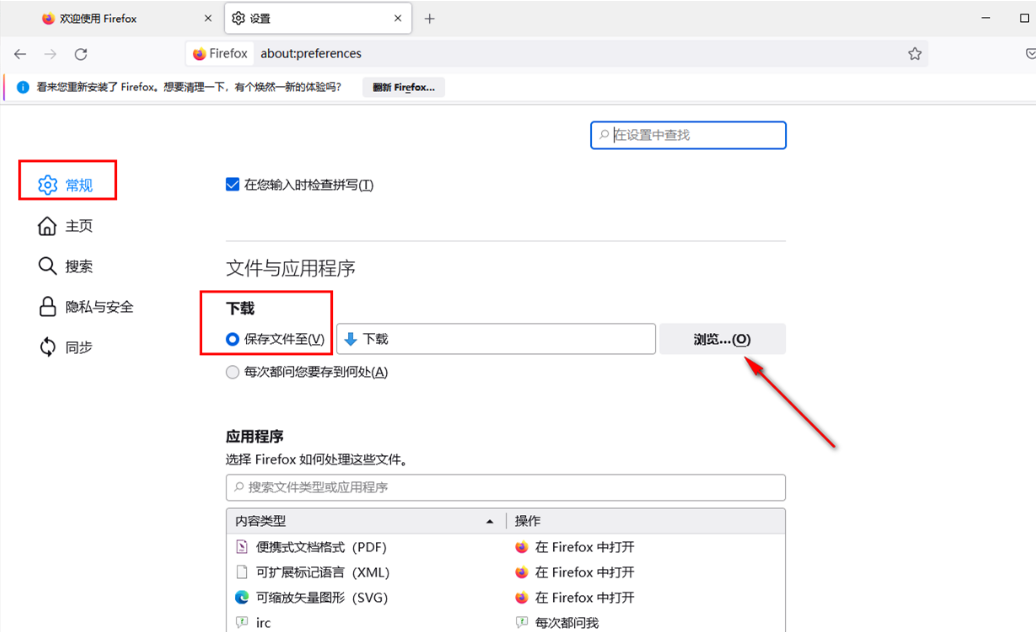
Task: Click the PDF file type icon
Action: (x=242, y=547)
